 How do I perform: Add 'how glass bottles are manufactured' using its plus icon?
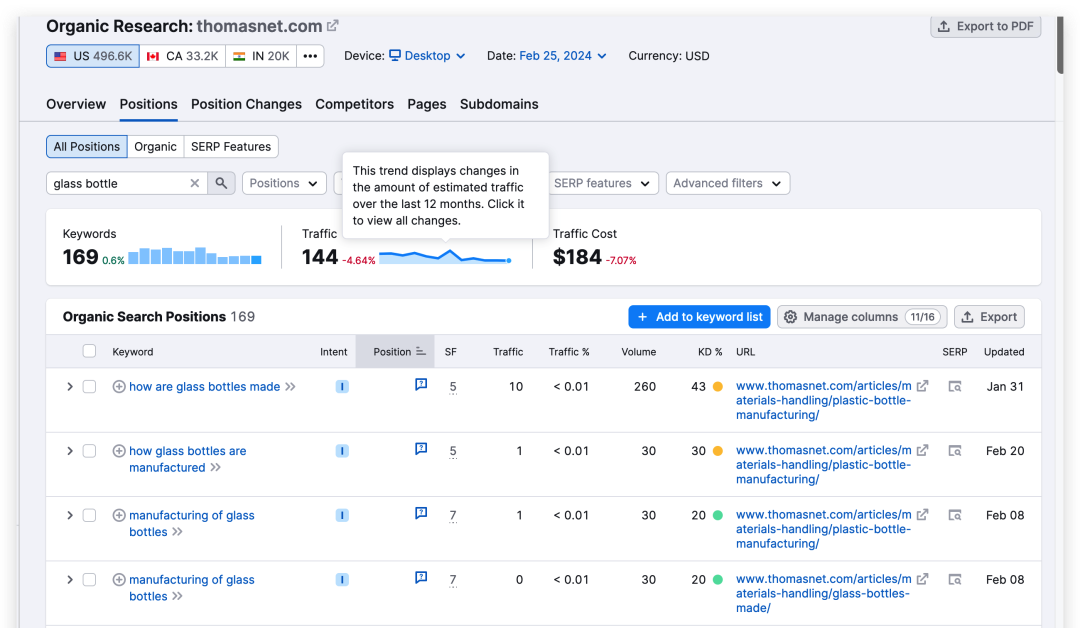tap(119, 451)
